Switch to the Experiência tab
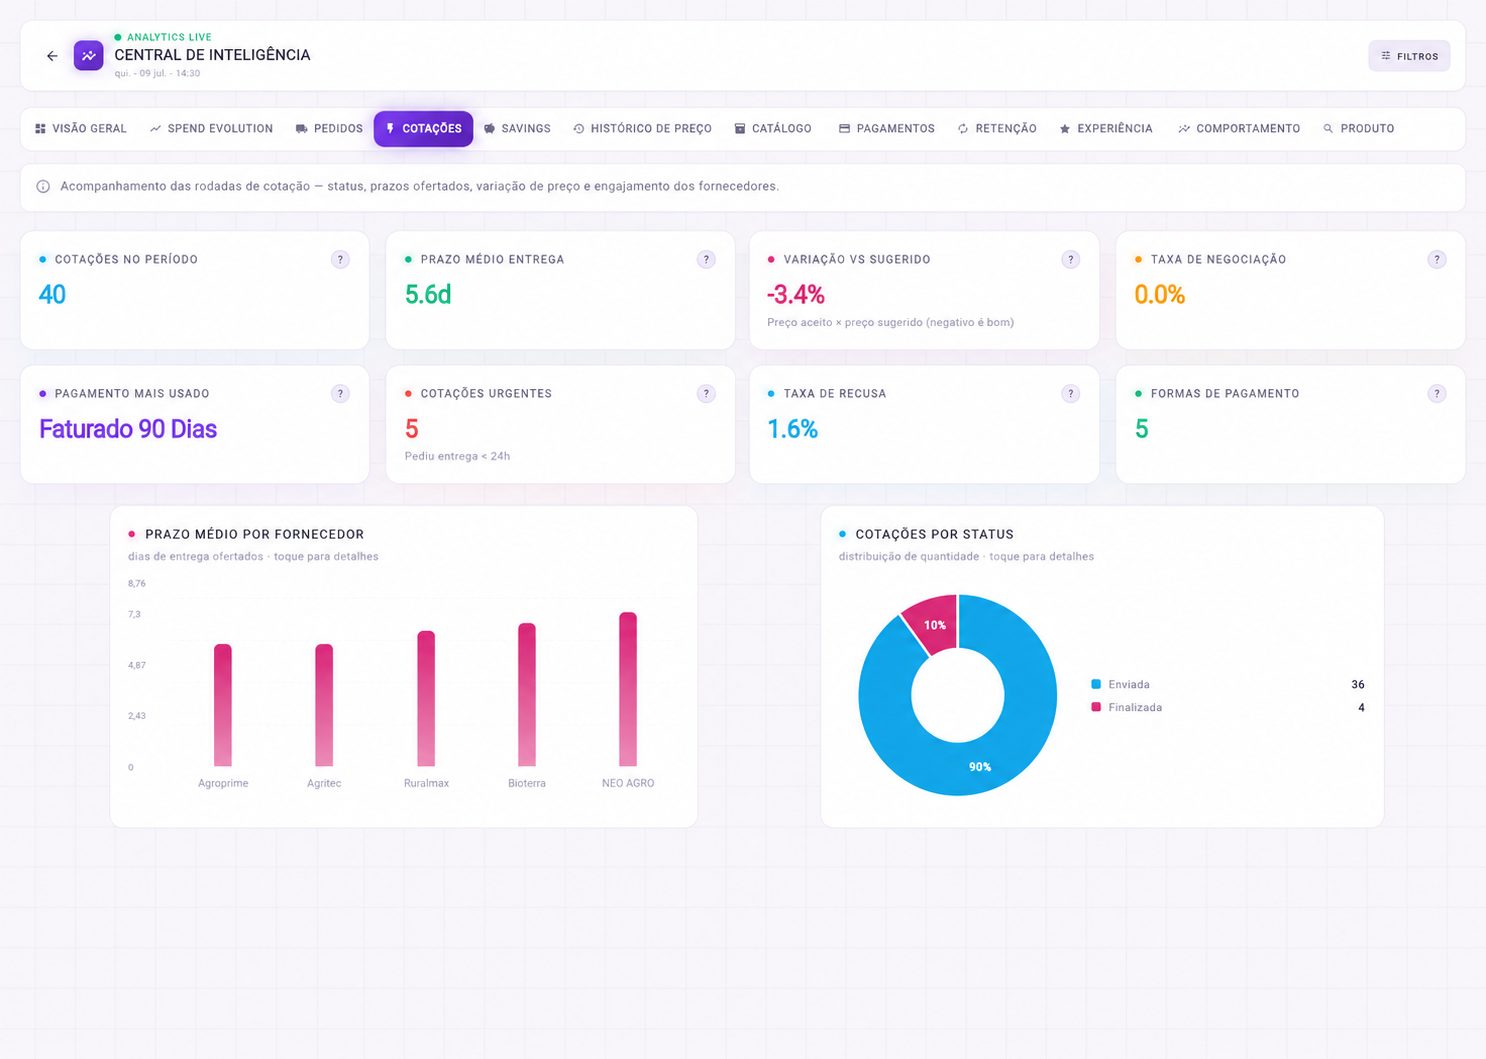The height and width of the screenshot is (1059, 1486). [x=1106, y=129]
